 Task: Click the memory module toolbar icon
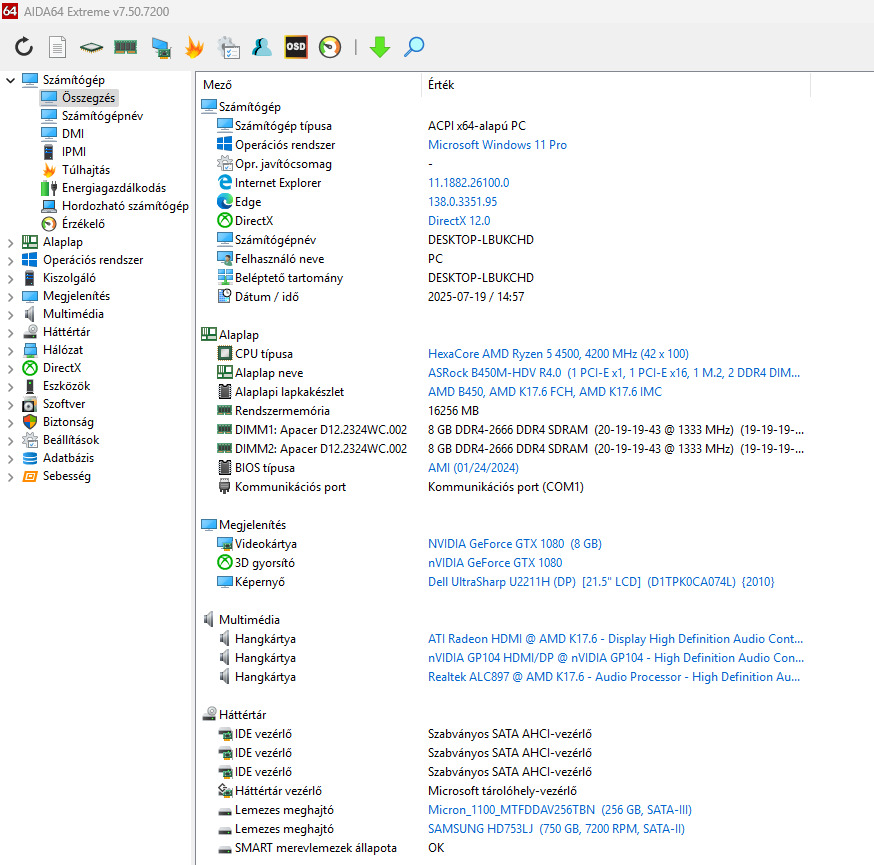click(125, 47)
